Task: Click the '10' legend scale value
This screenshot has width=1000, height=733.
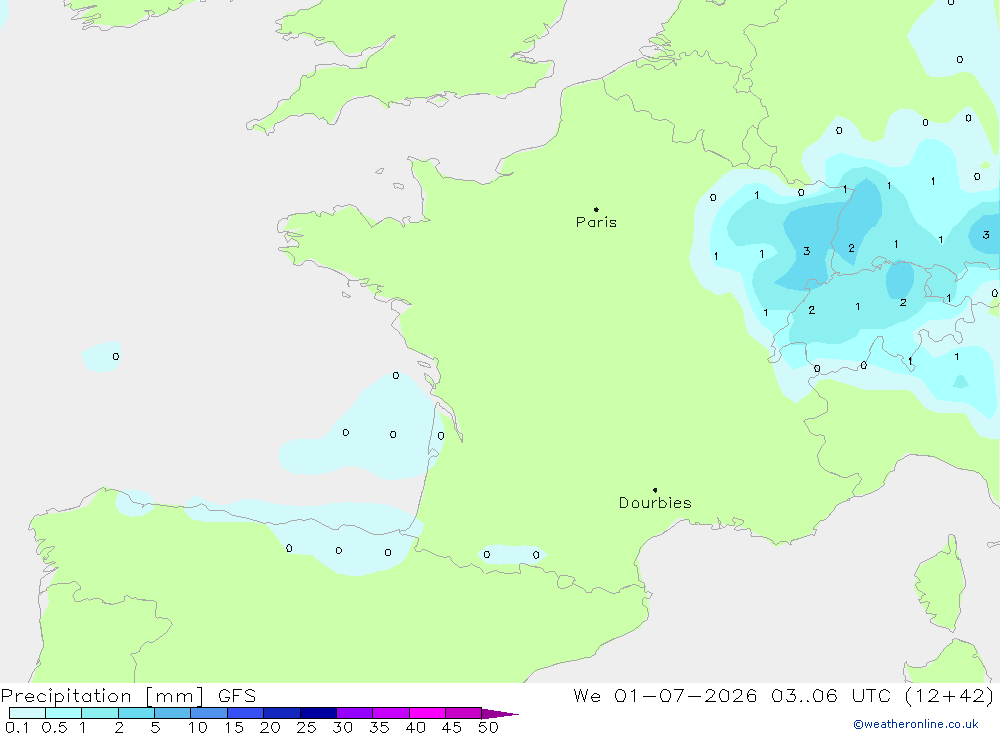Action: pos(198,727)
